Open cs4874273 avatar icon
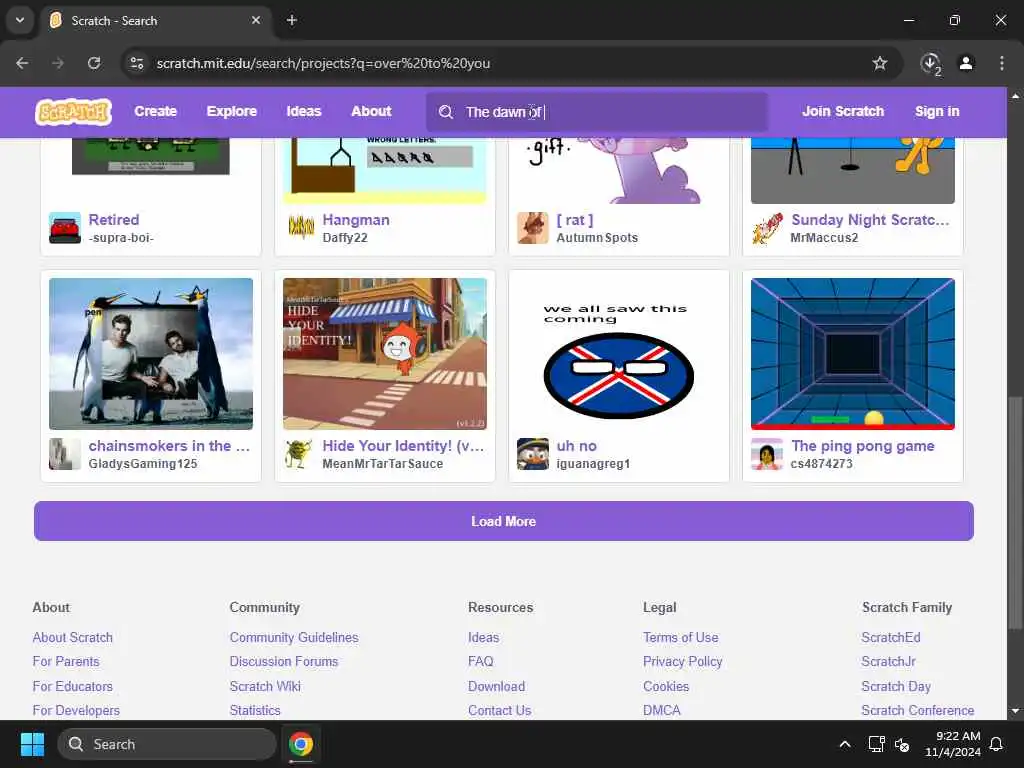Screen dimensions: 1024x768 767,454
